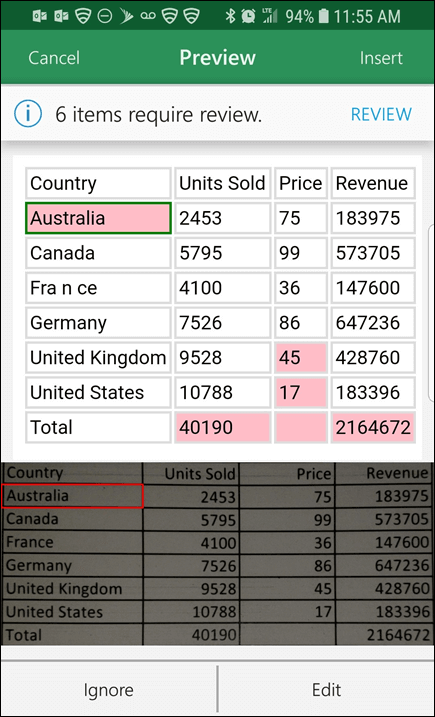The width and height of the screenshot is (435, 717).
Task: Tap the do-not-disturb circle status icon
Action: tap(105, 16)
